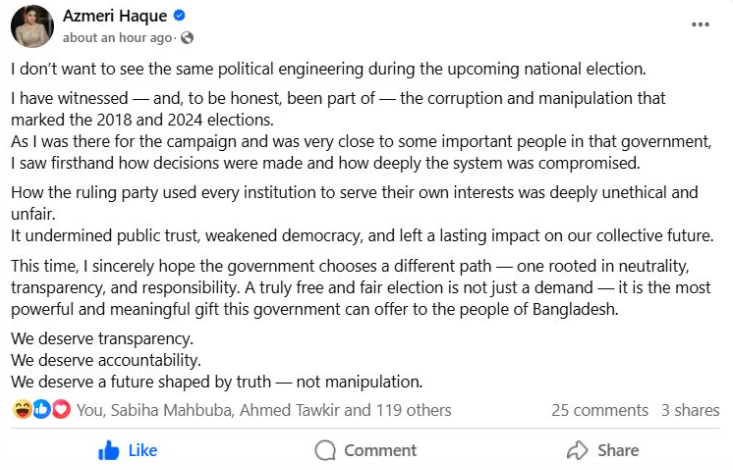
Task: Click the "Like" label text
Action: [143, 450]
